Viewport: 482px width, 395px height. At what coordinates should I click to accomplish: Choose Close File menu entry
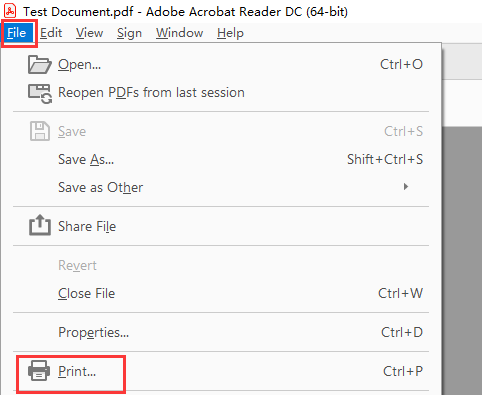click(221, 293)
